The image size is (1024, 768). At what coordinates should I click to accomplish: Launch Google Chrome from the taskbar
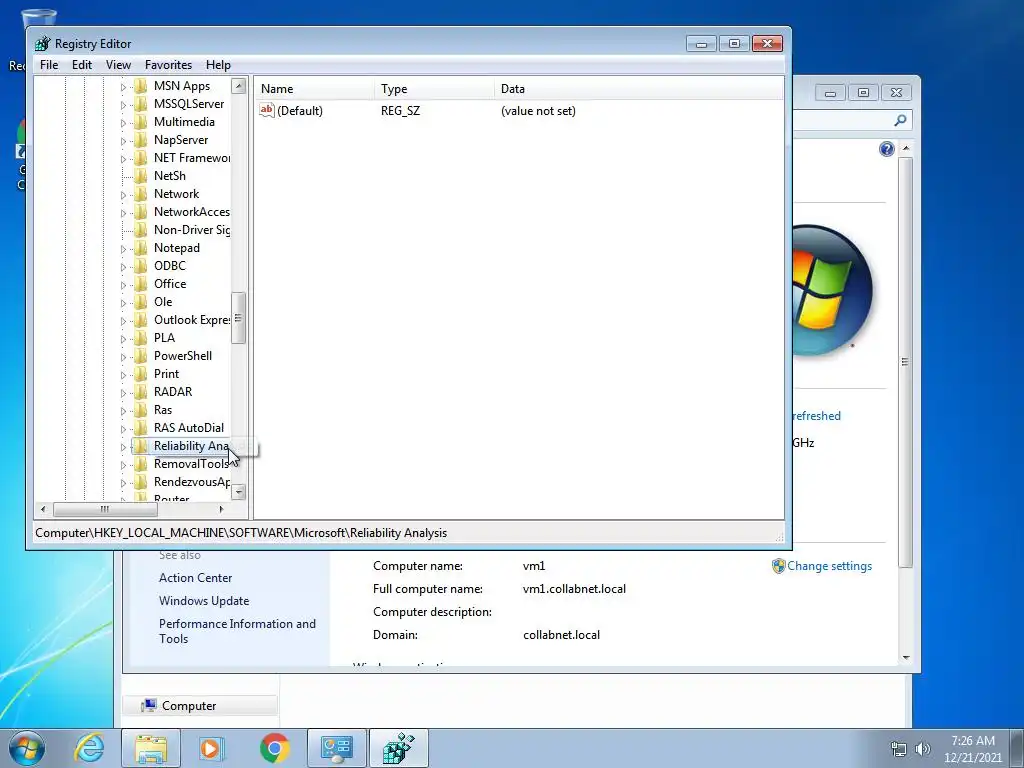point(274,748)
